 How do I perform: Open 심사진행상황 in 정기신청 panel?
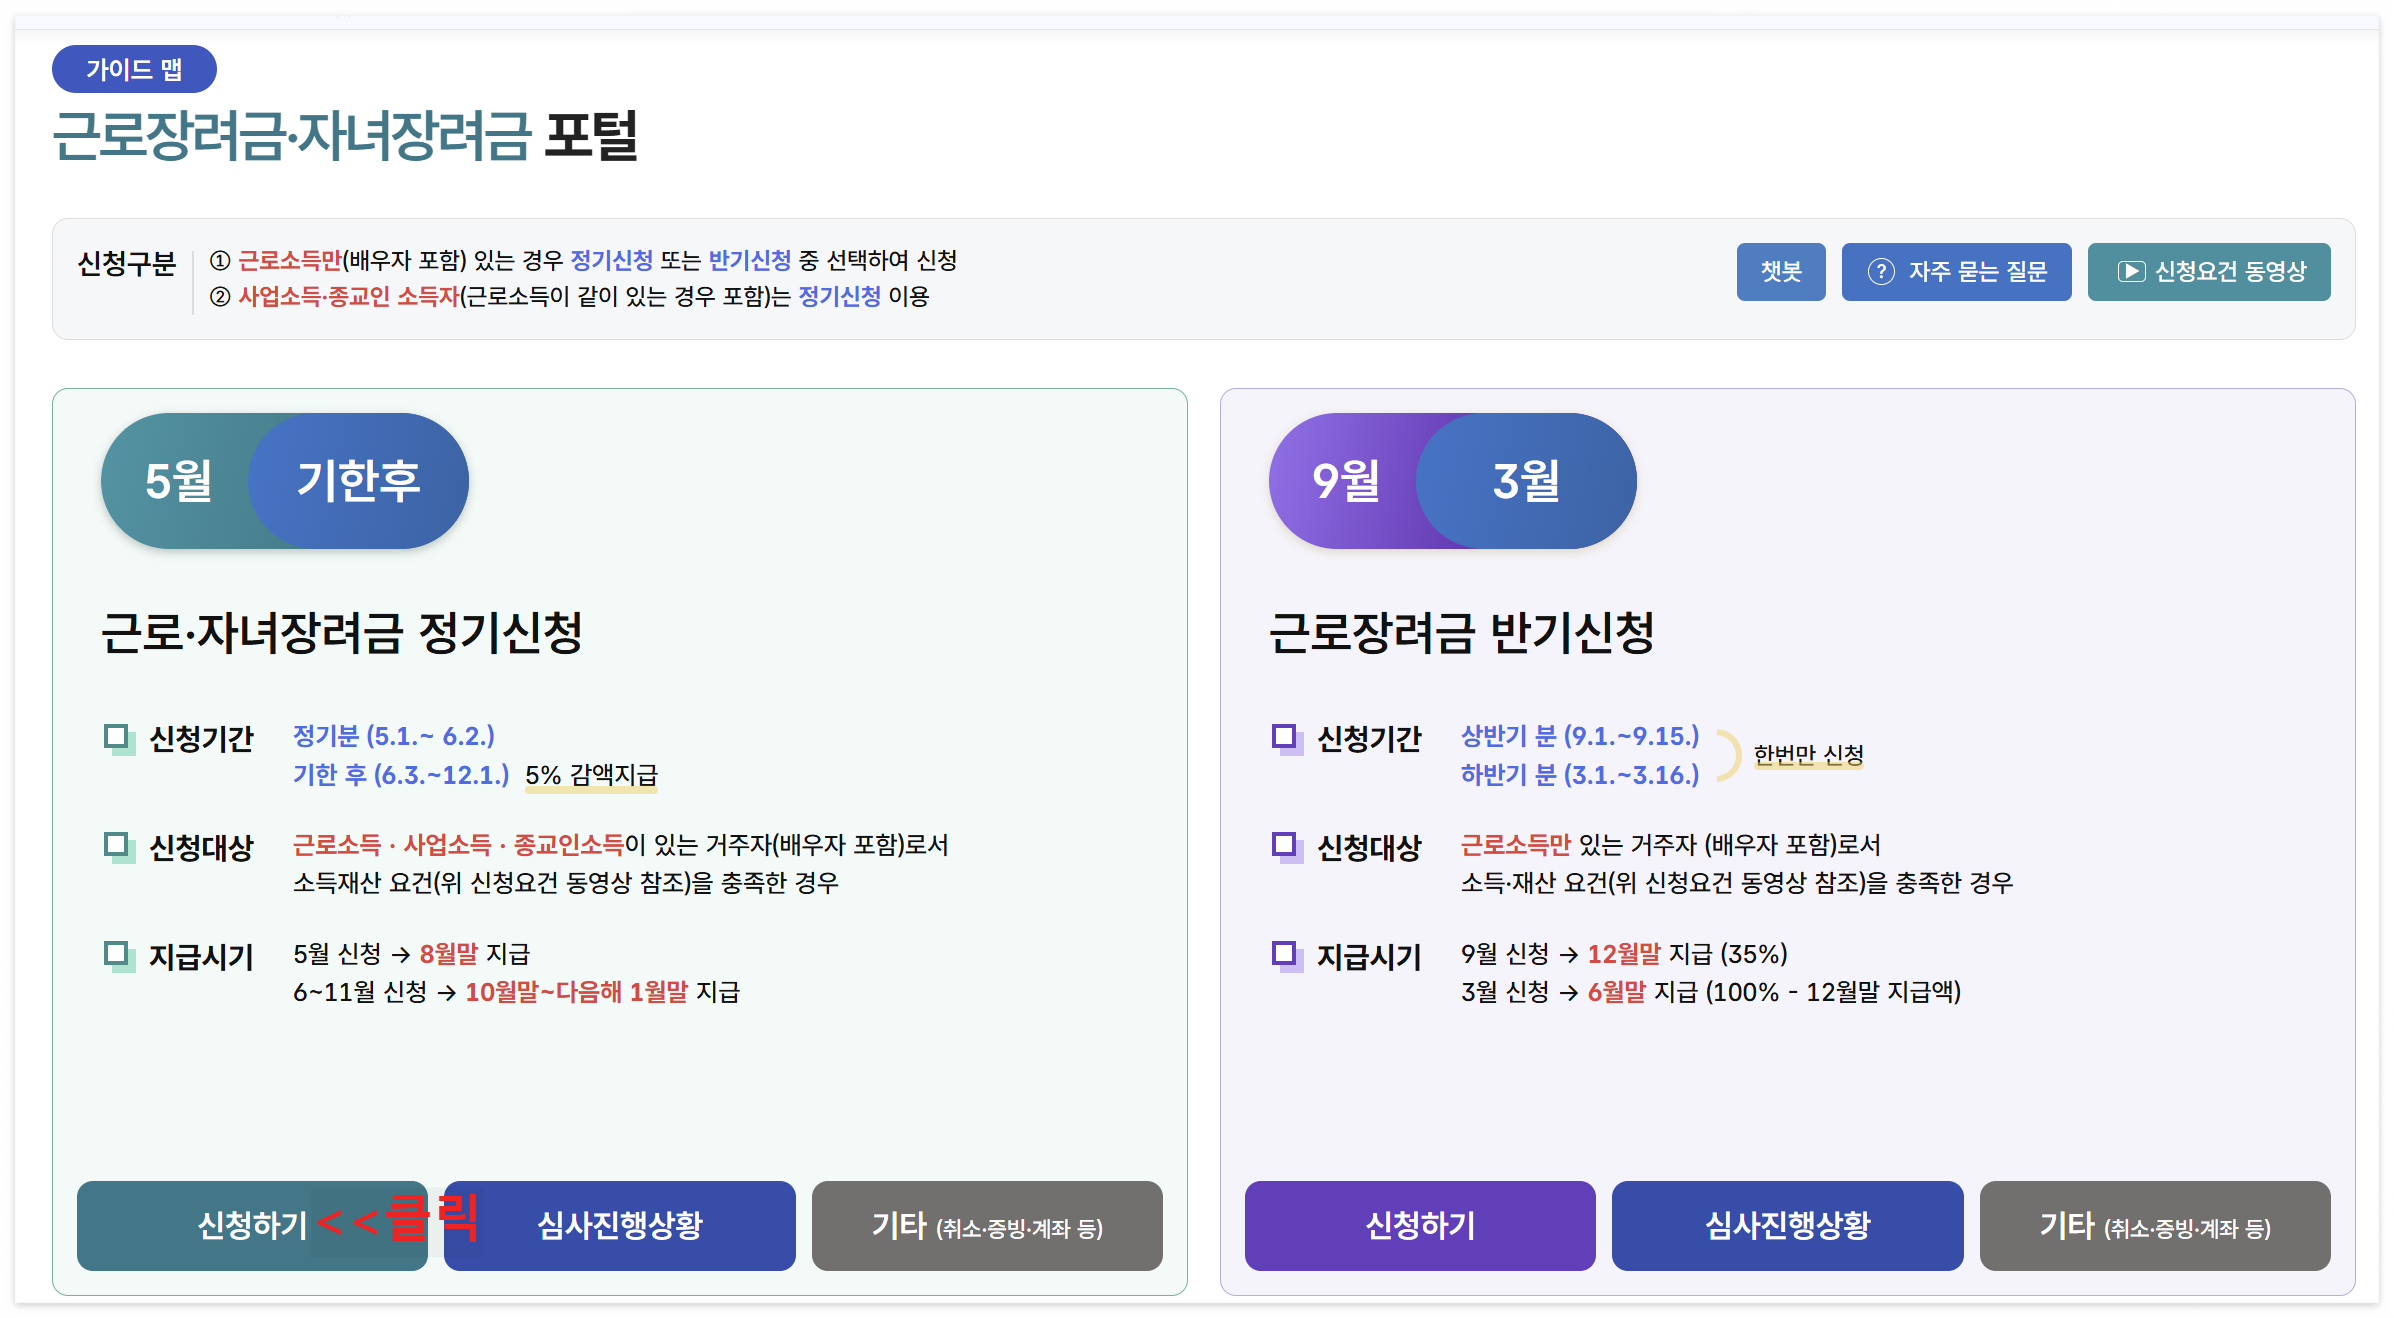pos(620,1225)
